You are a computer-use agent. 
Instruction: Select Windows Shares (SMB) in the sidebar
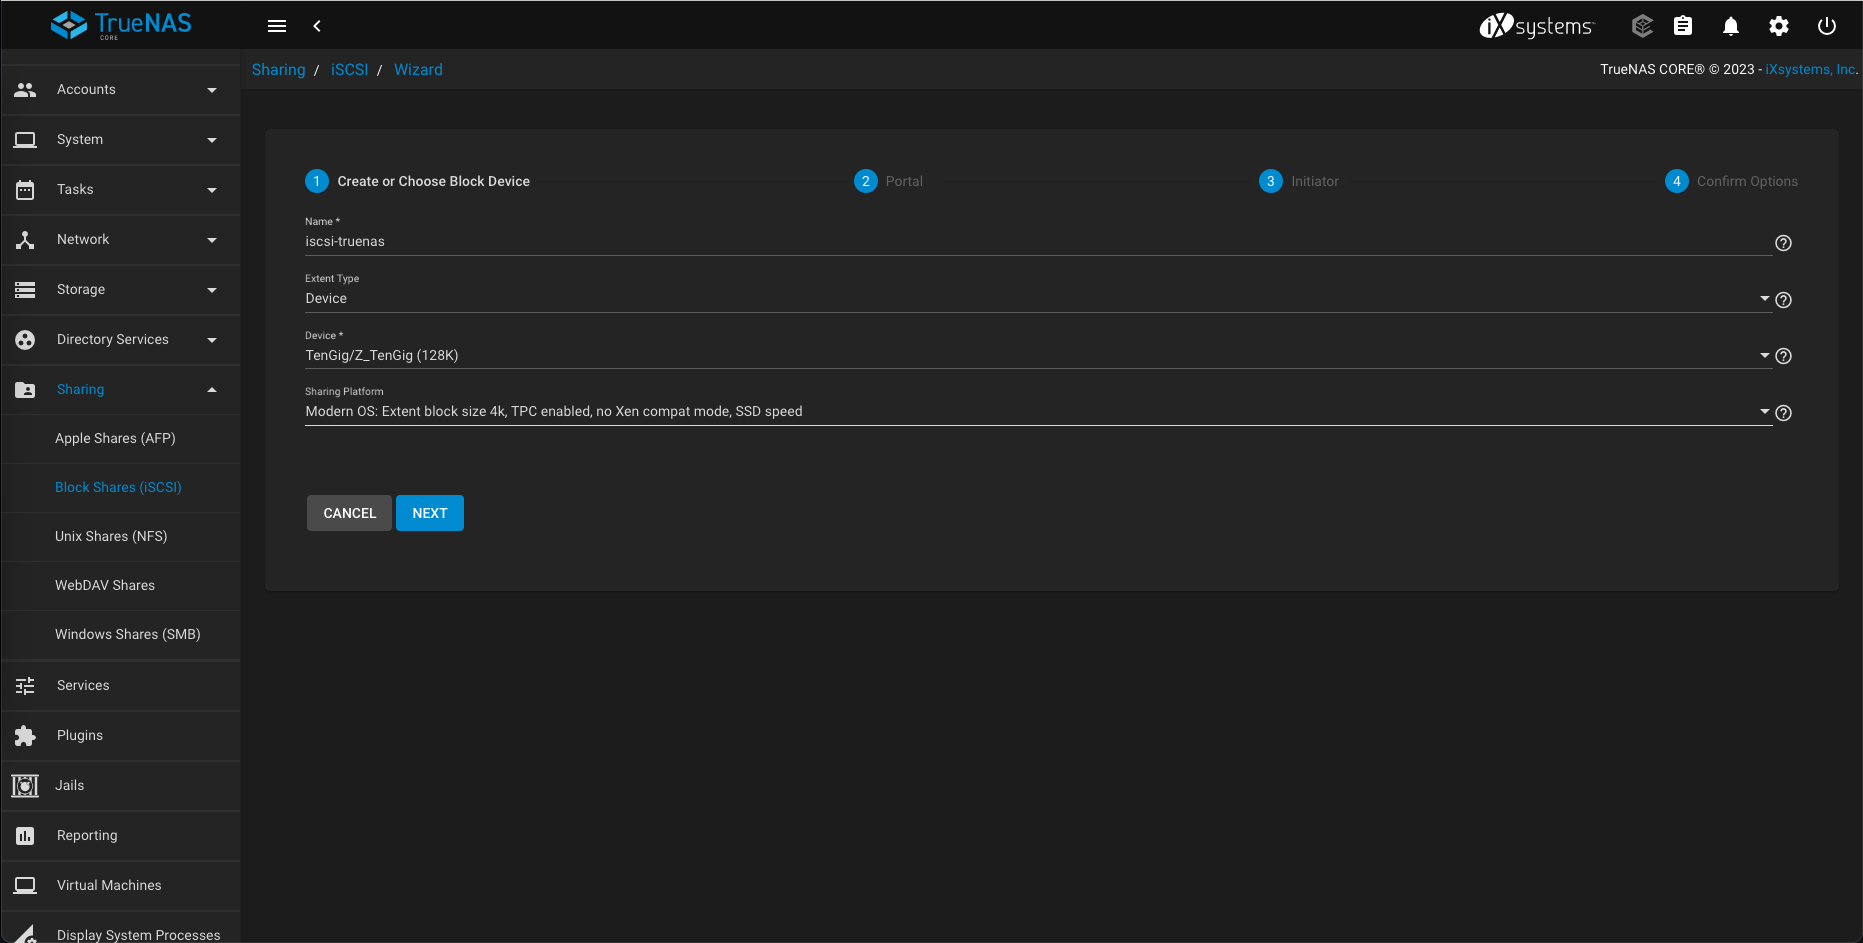(x=127, y=635)
